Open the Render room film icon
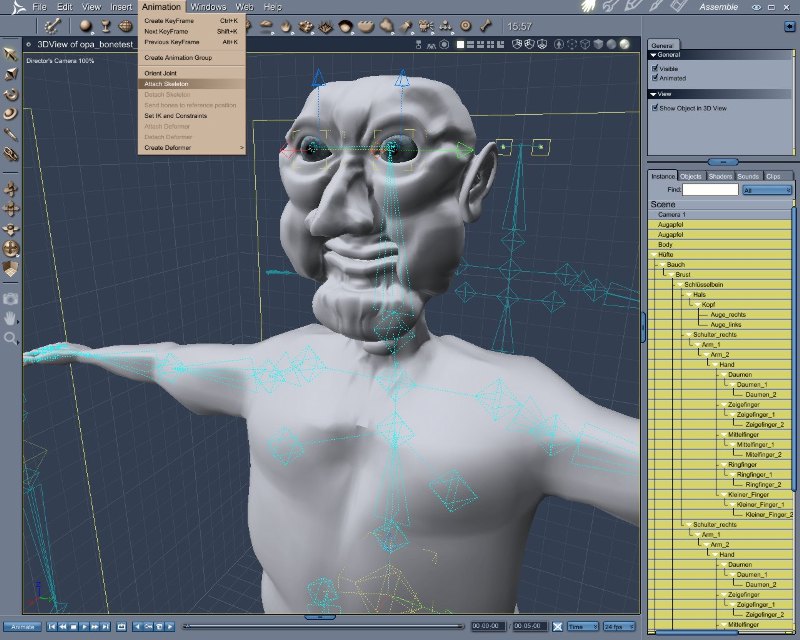This screenshot has width=800, height=640. [679, 7]
